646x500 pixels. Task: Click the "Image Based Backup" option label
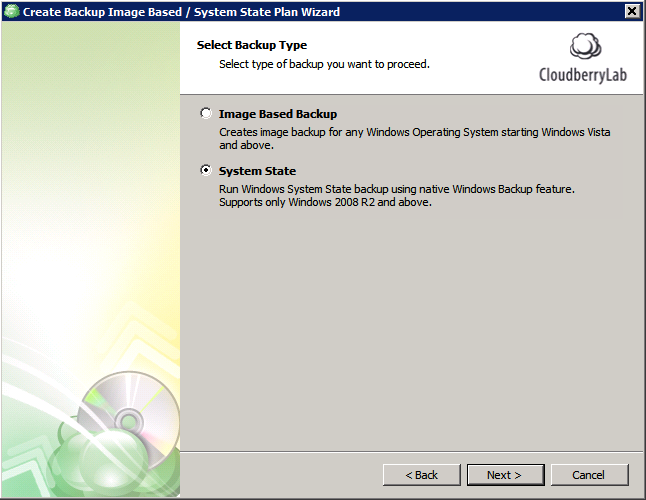[277, 114]
